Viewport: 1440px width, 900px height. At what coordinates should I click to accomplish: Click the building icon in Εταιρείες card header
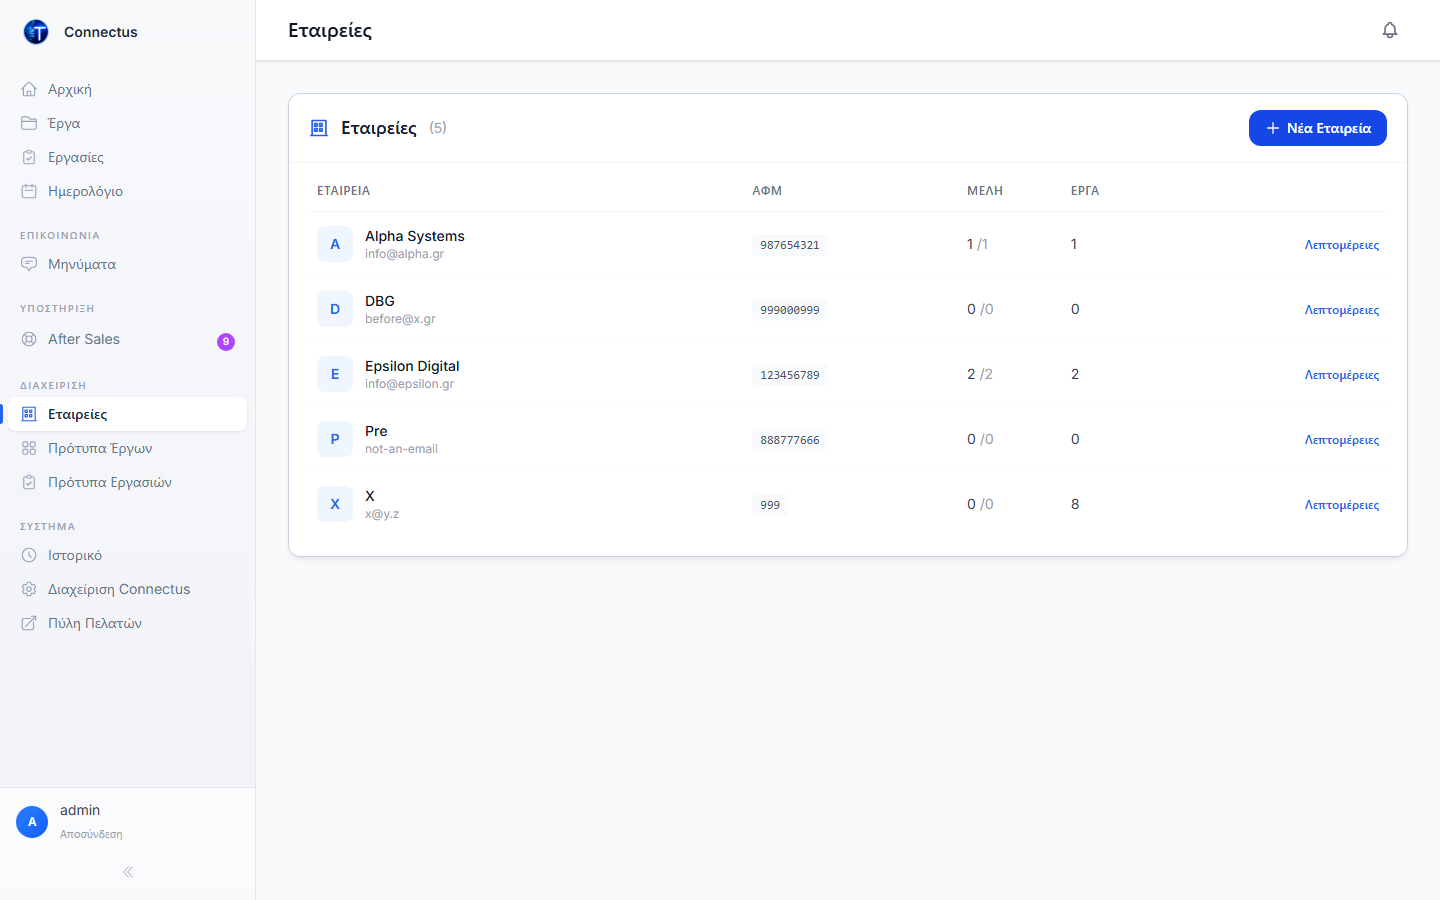(319, 128)
